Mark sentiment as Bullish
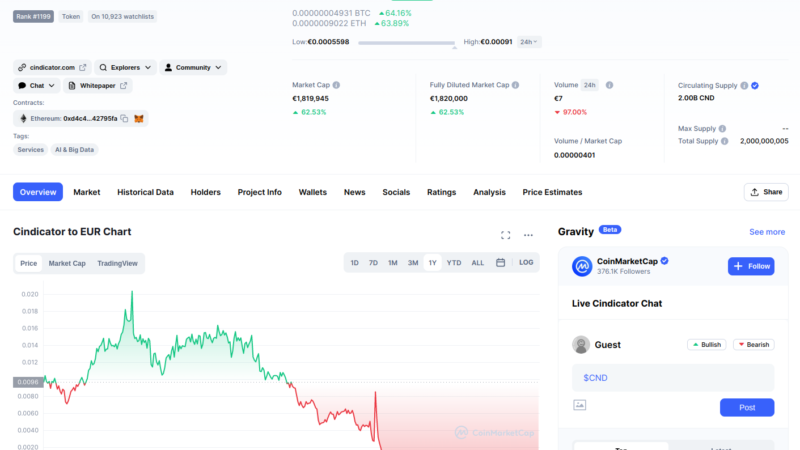The height and width of the screenshot is (450, 800). click(707, 345)
